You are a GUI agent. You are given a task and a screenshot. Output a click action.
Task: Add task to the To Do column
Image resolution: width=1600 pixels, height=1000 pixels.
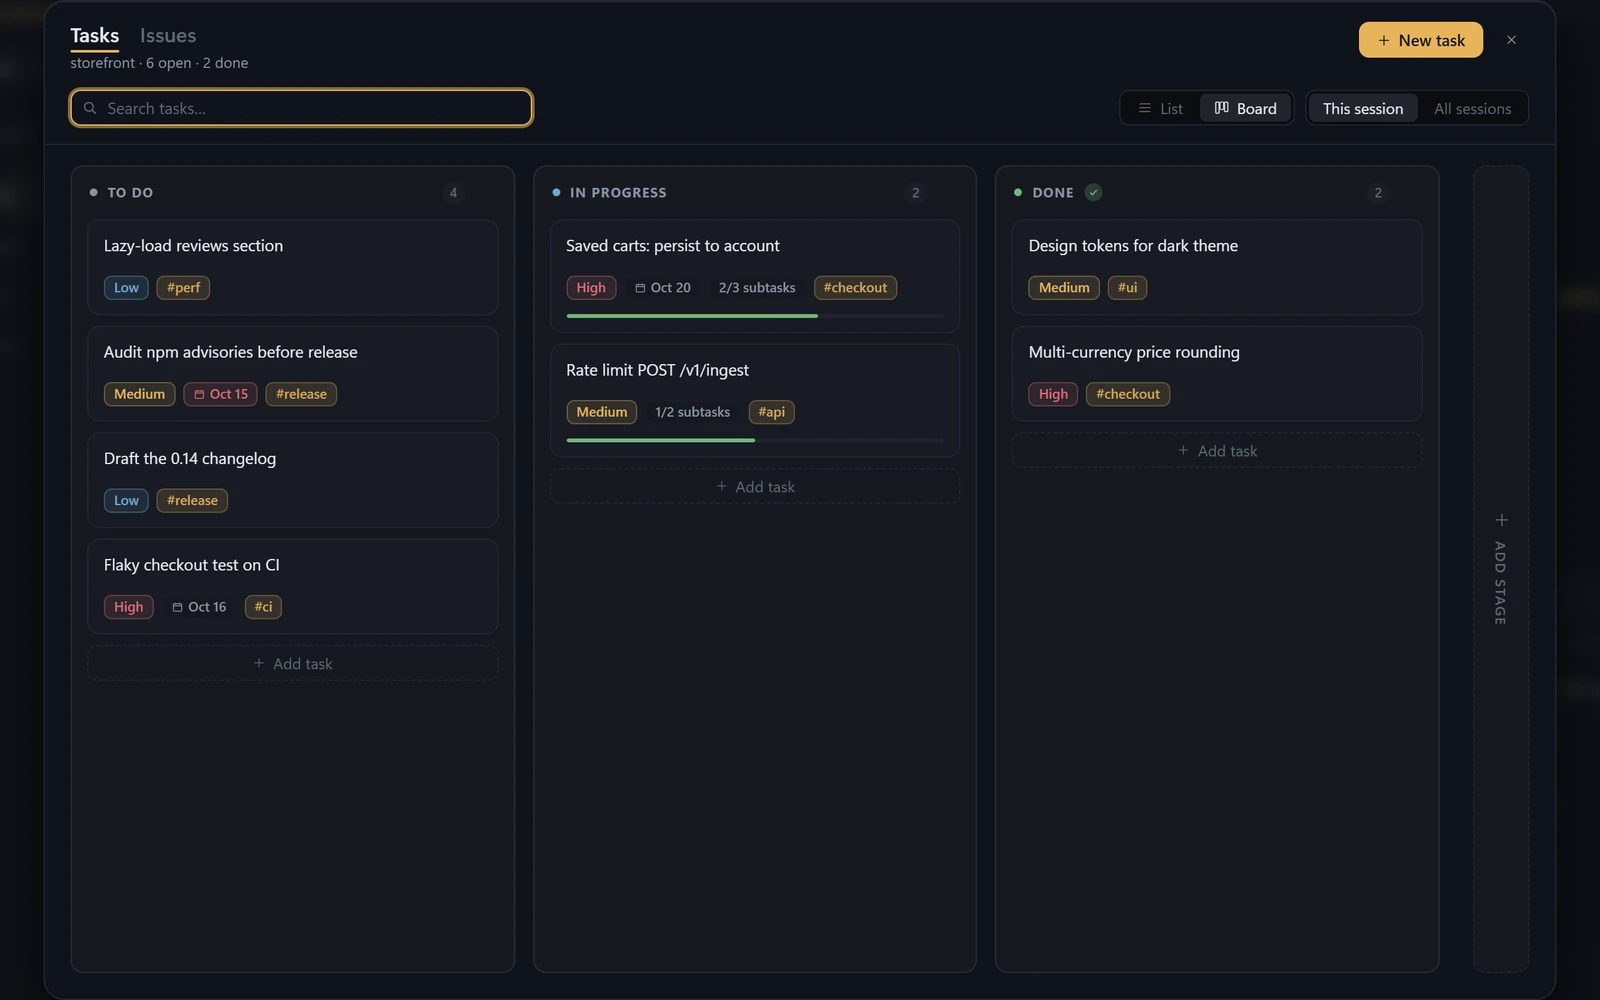pyautogui.click(x=293, y=664)
